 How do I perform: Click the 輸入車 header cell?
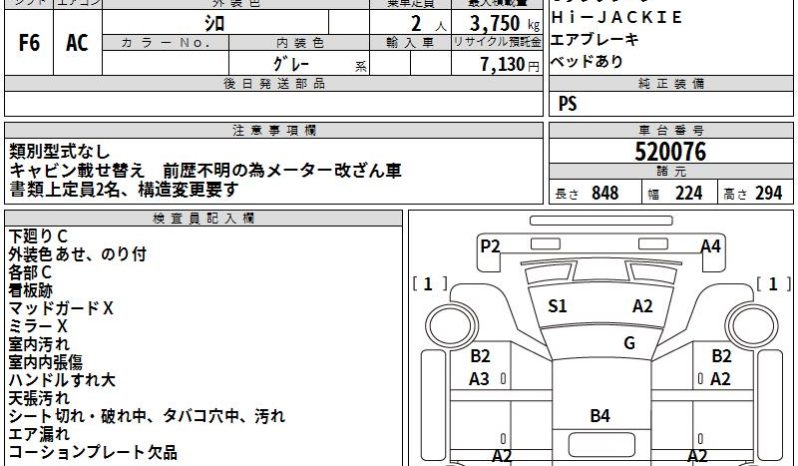click(x=410, y=43)
